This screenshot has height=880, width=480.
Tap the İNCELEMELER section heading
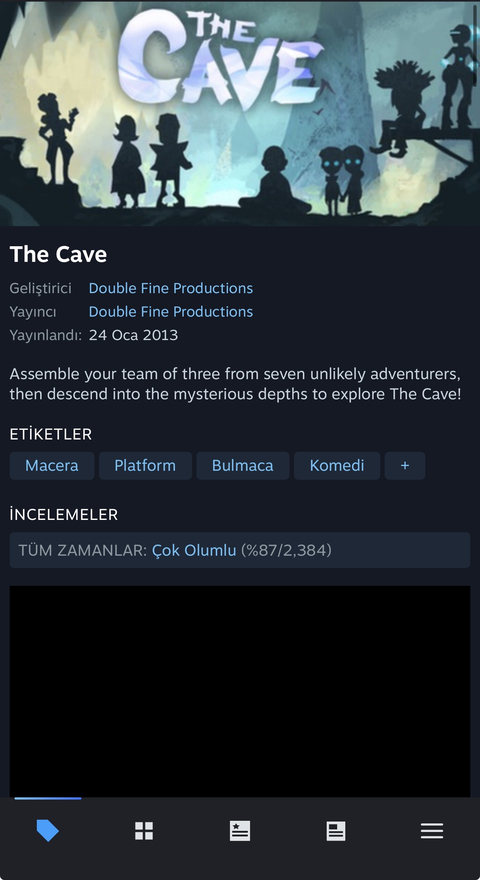point(63,515)
